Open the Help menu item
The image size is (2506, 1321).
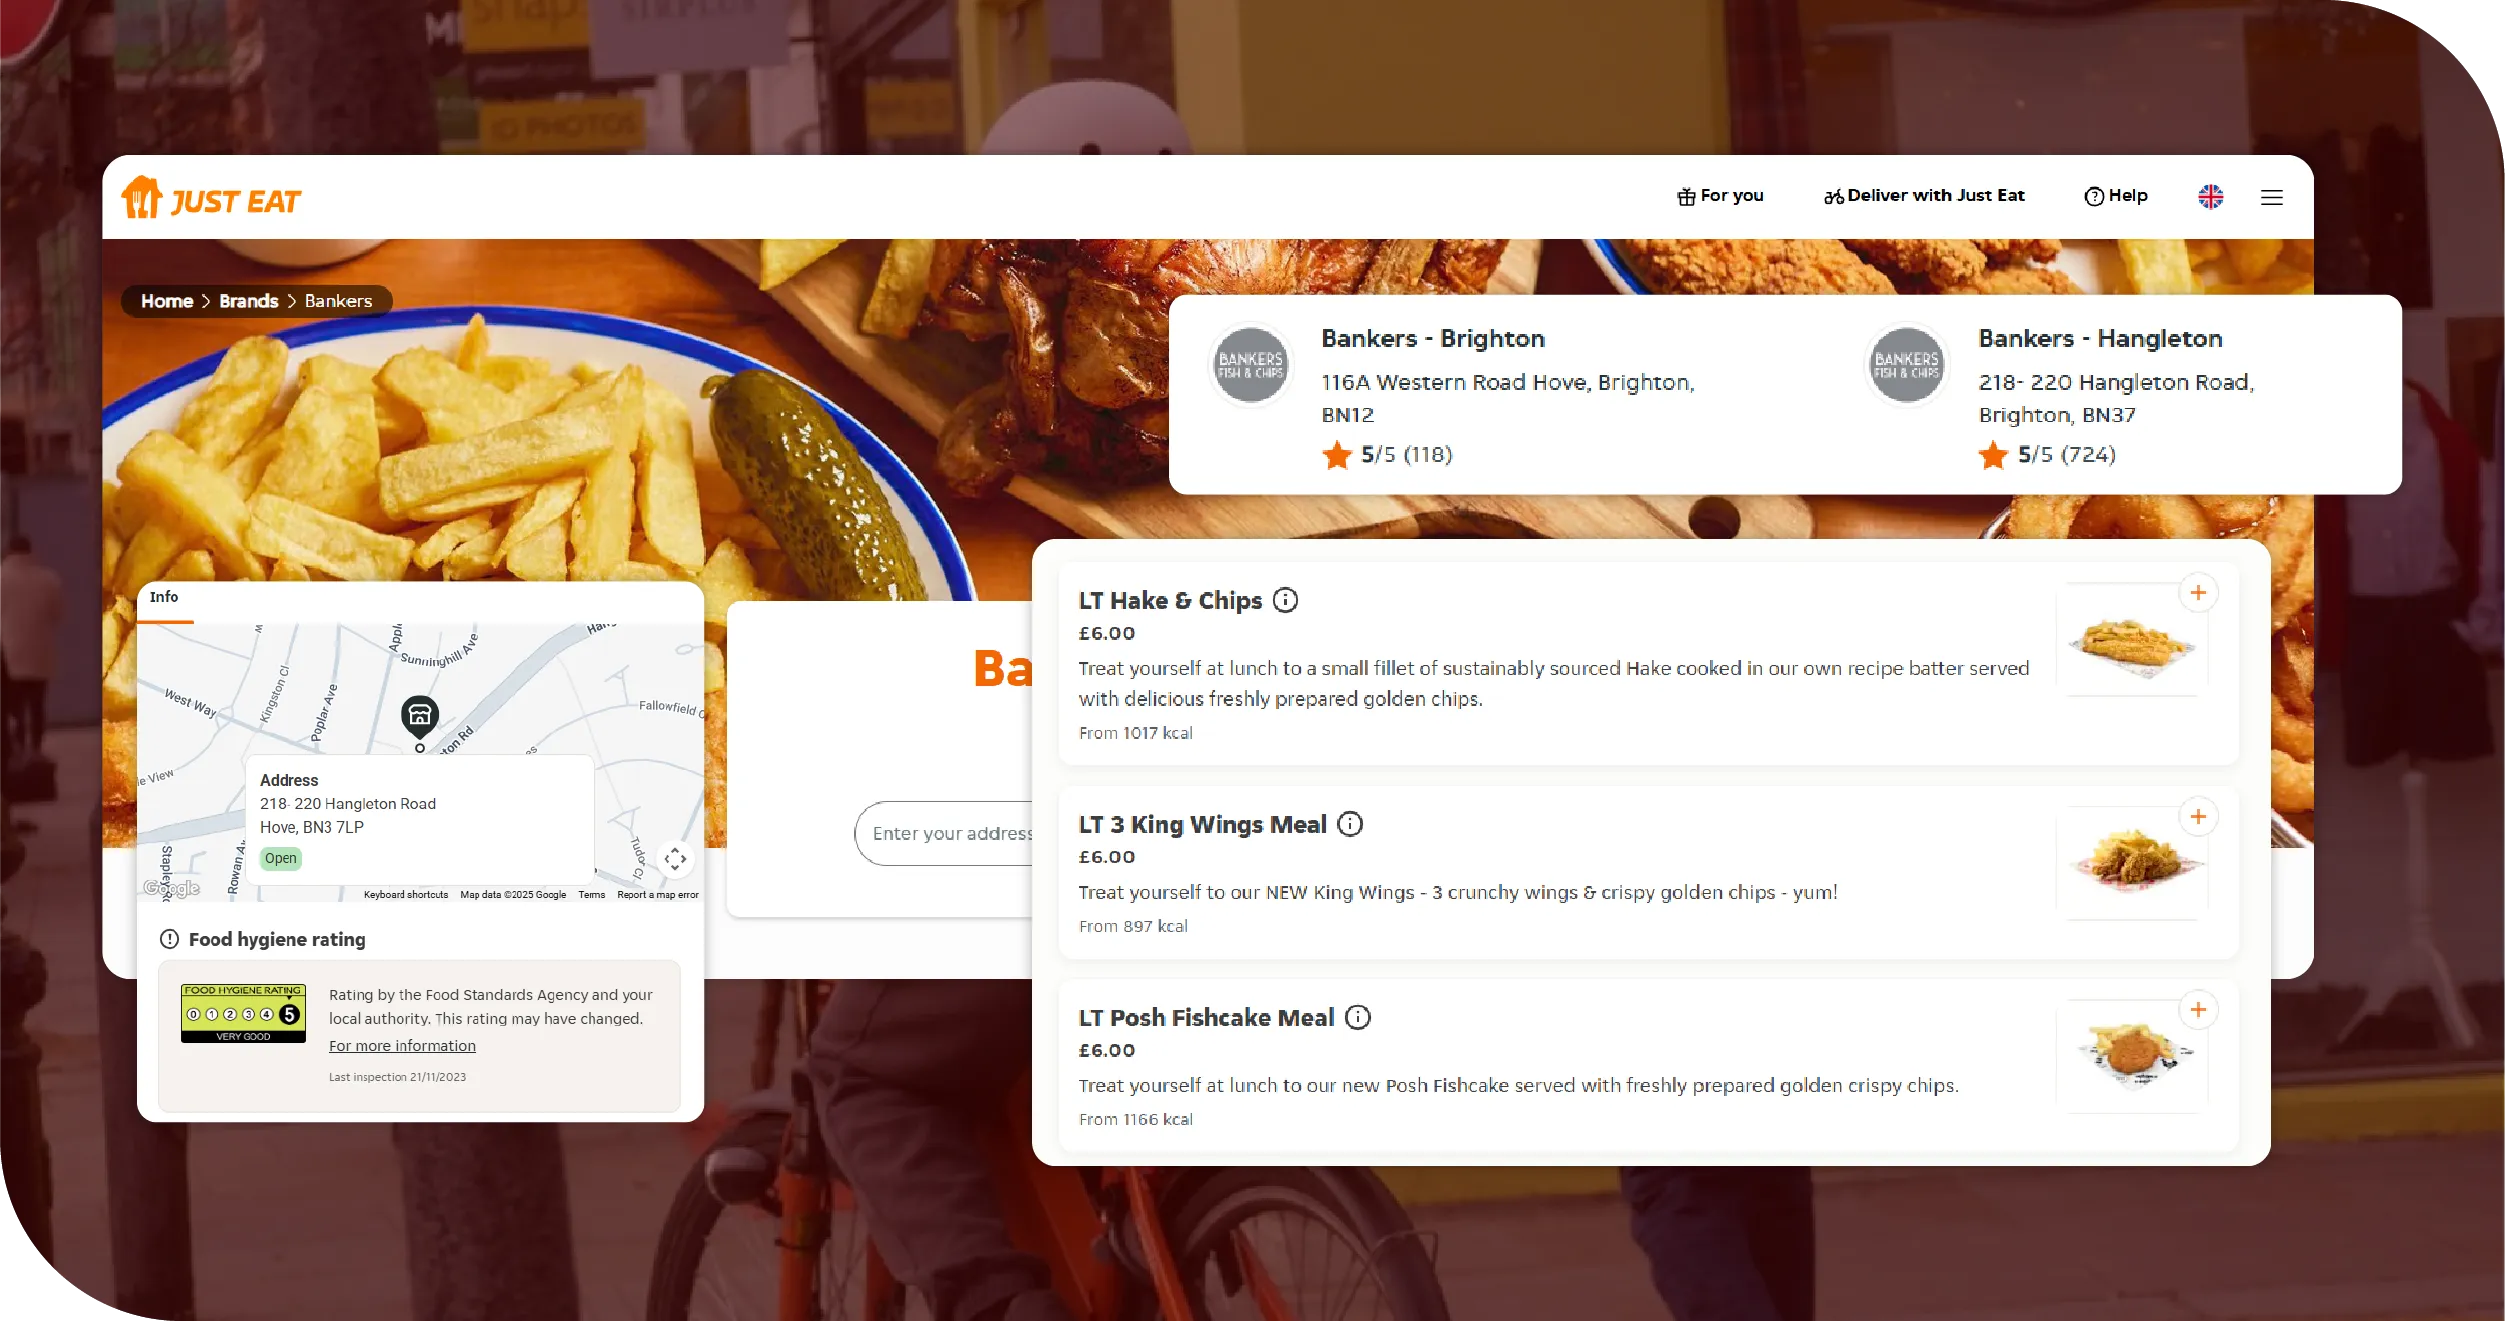point(2116,196)
